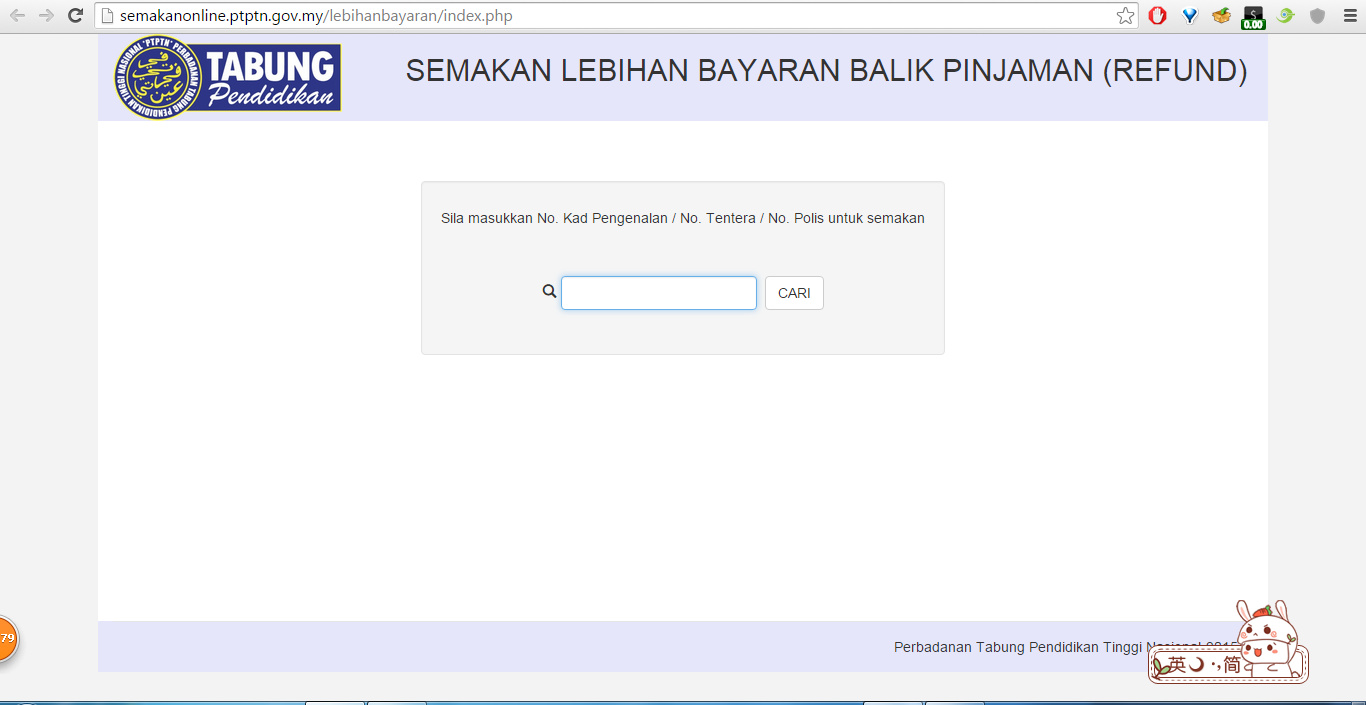This screenshot has width=1366, height=705.
Task: Click the orange 79 badge bubble
Action: (6, 638)
